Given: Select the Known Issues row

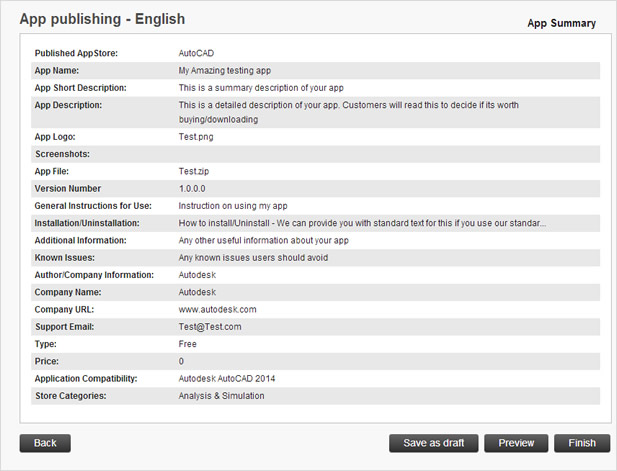Looking at the screenshot, I should click(x=316, y=258).
